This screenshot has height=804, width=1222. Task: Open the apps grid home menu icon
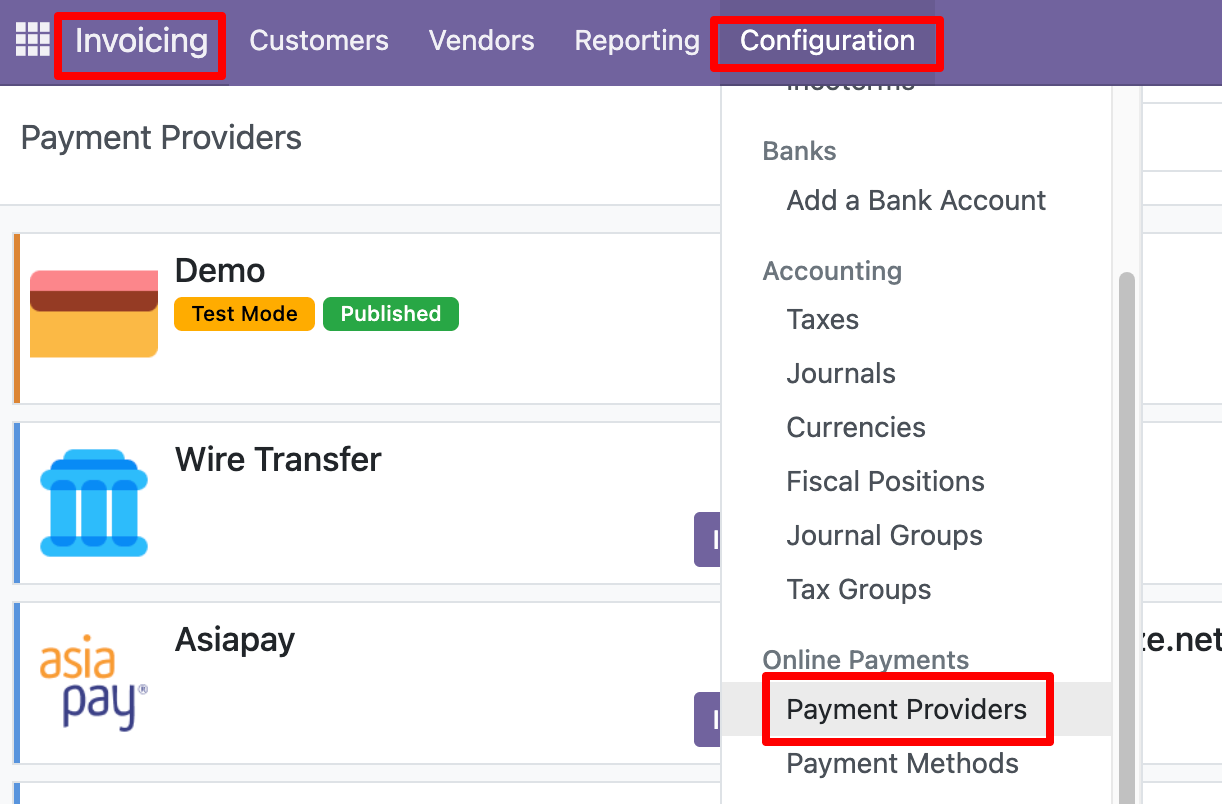tap(32, 40)
